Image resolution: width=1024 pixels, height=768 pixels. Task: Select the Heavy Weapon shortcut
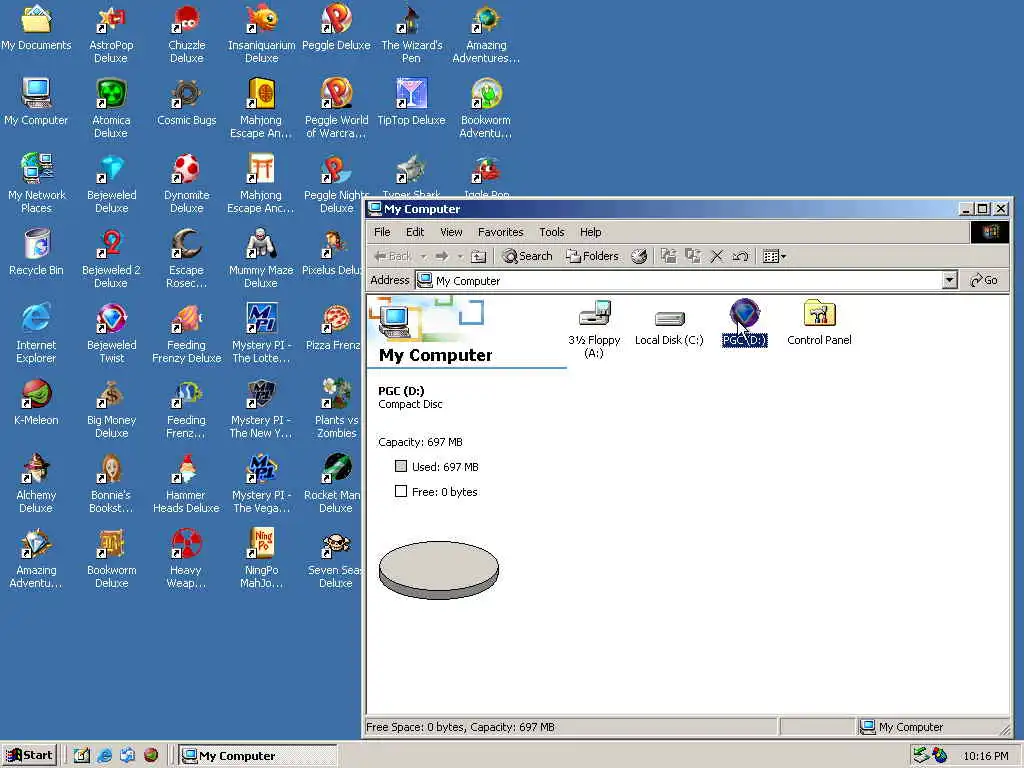[x=186, y=558]
